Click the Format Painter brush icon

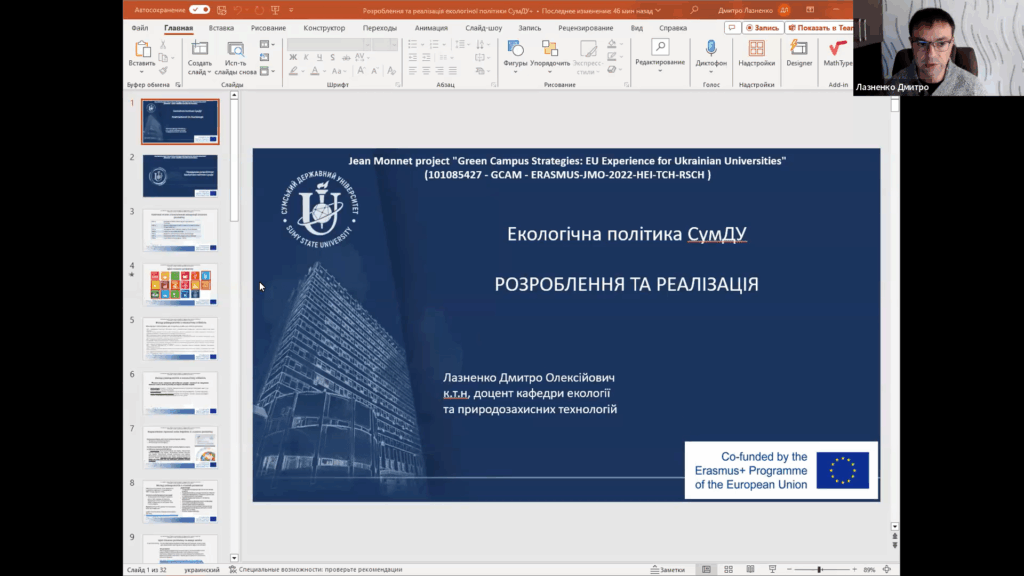click(x=163, y=71)
